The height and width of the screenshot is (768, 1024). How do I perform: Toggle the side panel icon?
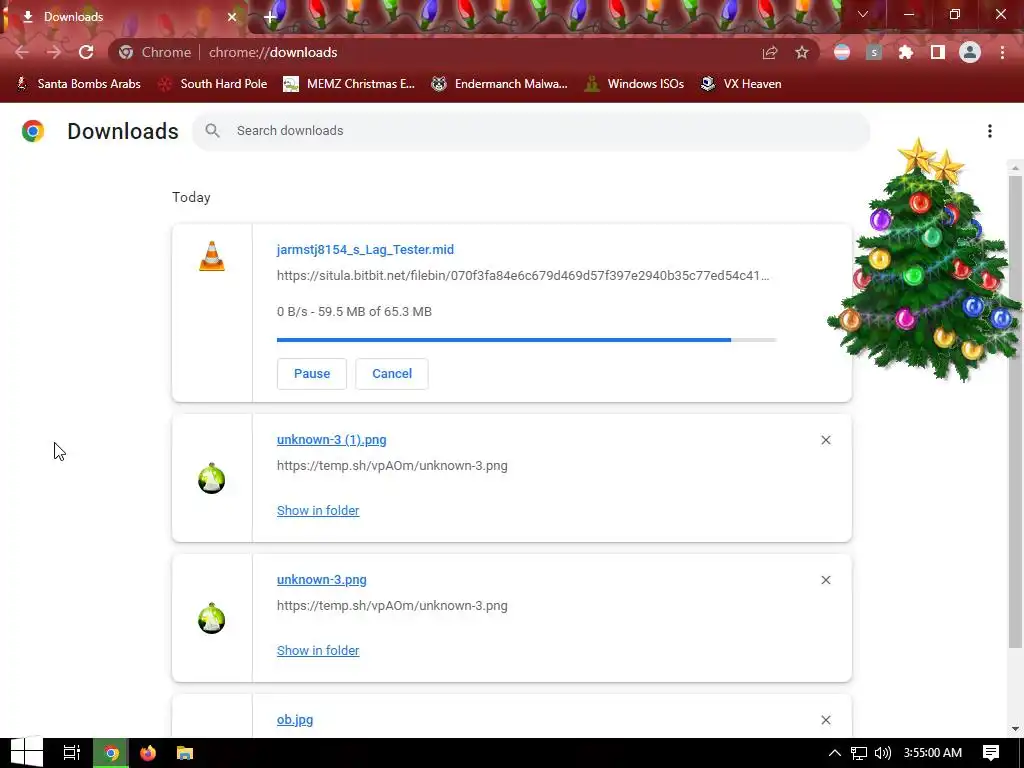937,52
